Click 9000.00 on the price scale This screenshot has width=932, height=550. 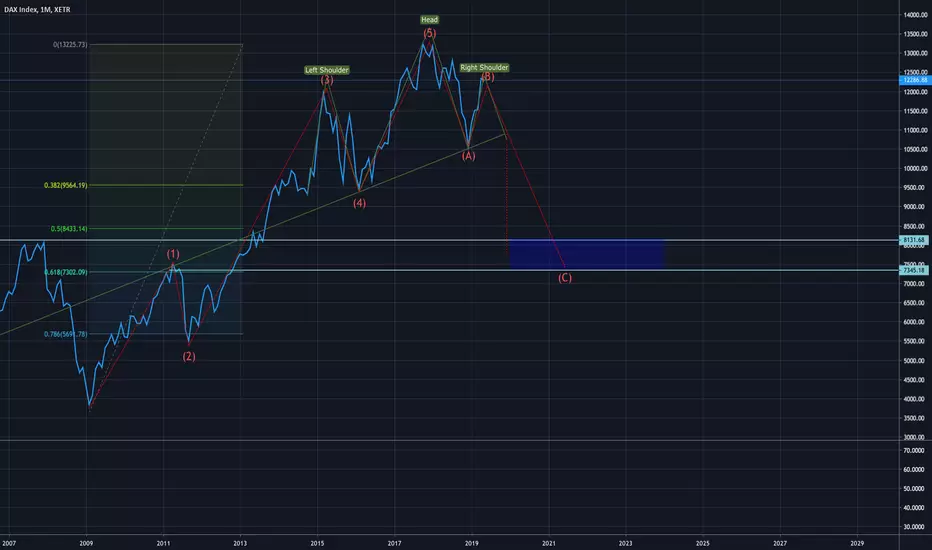(915, 207)
